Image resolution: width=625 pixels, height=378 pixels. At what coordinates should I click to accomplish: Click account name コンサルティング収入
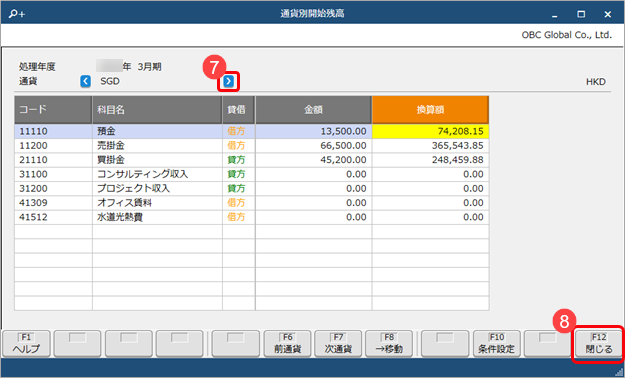tap(143, 174)
